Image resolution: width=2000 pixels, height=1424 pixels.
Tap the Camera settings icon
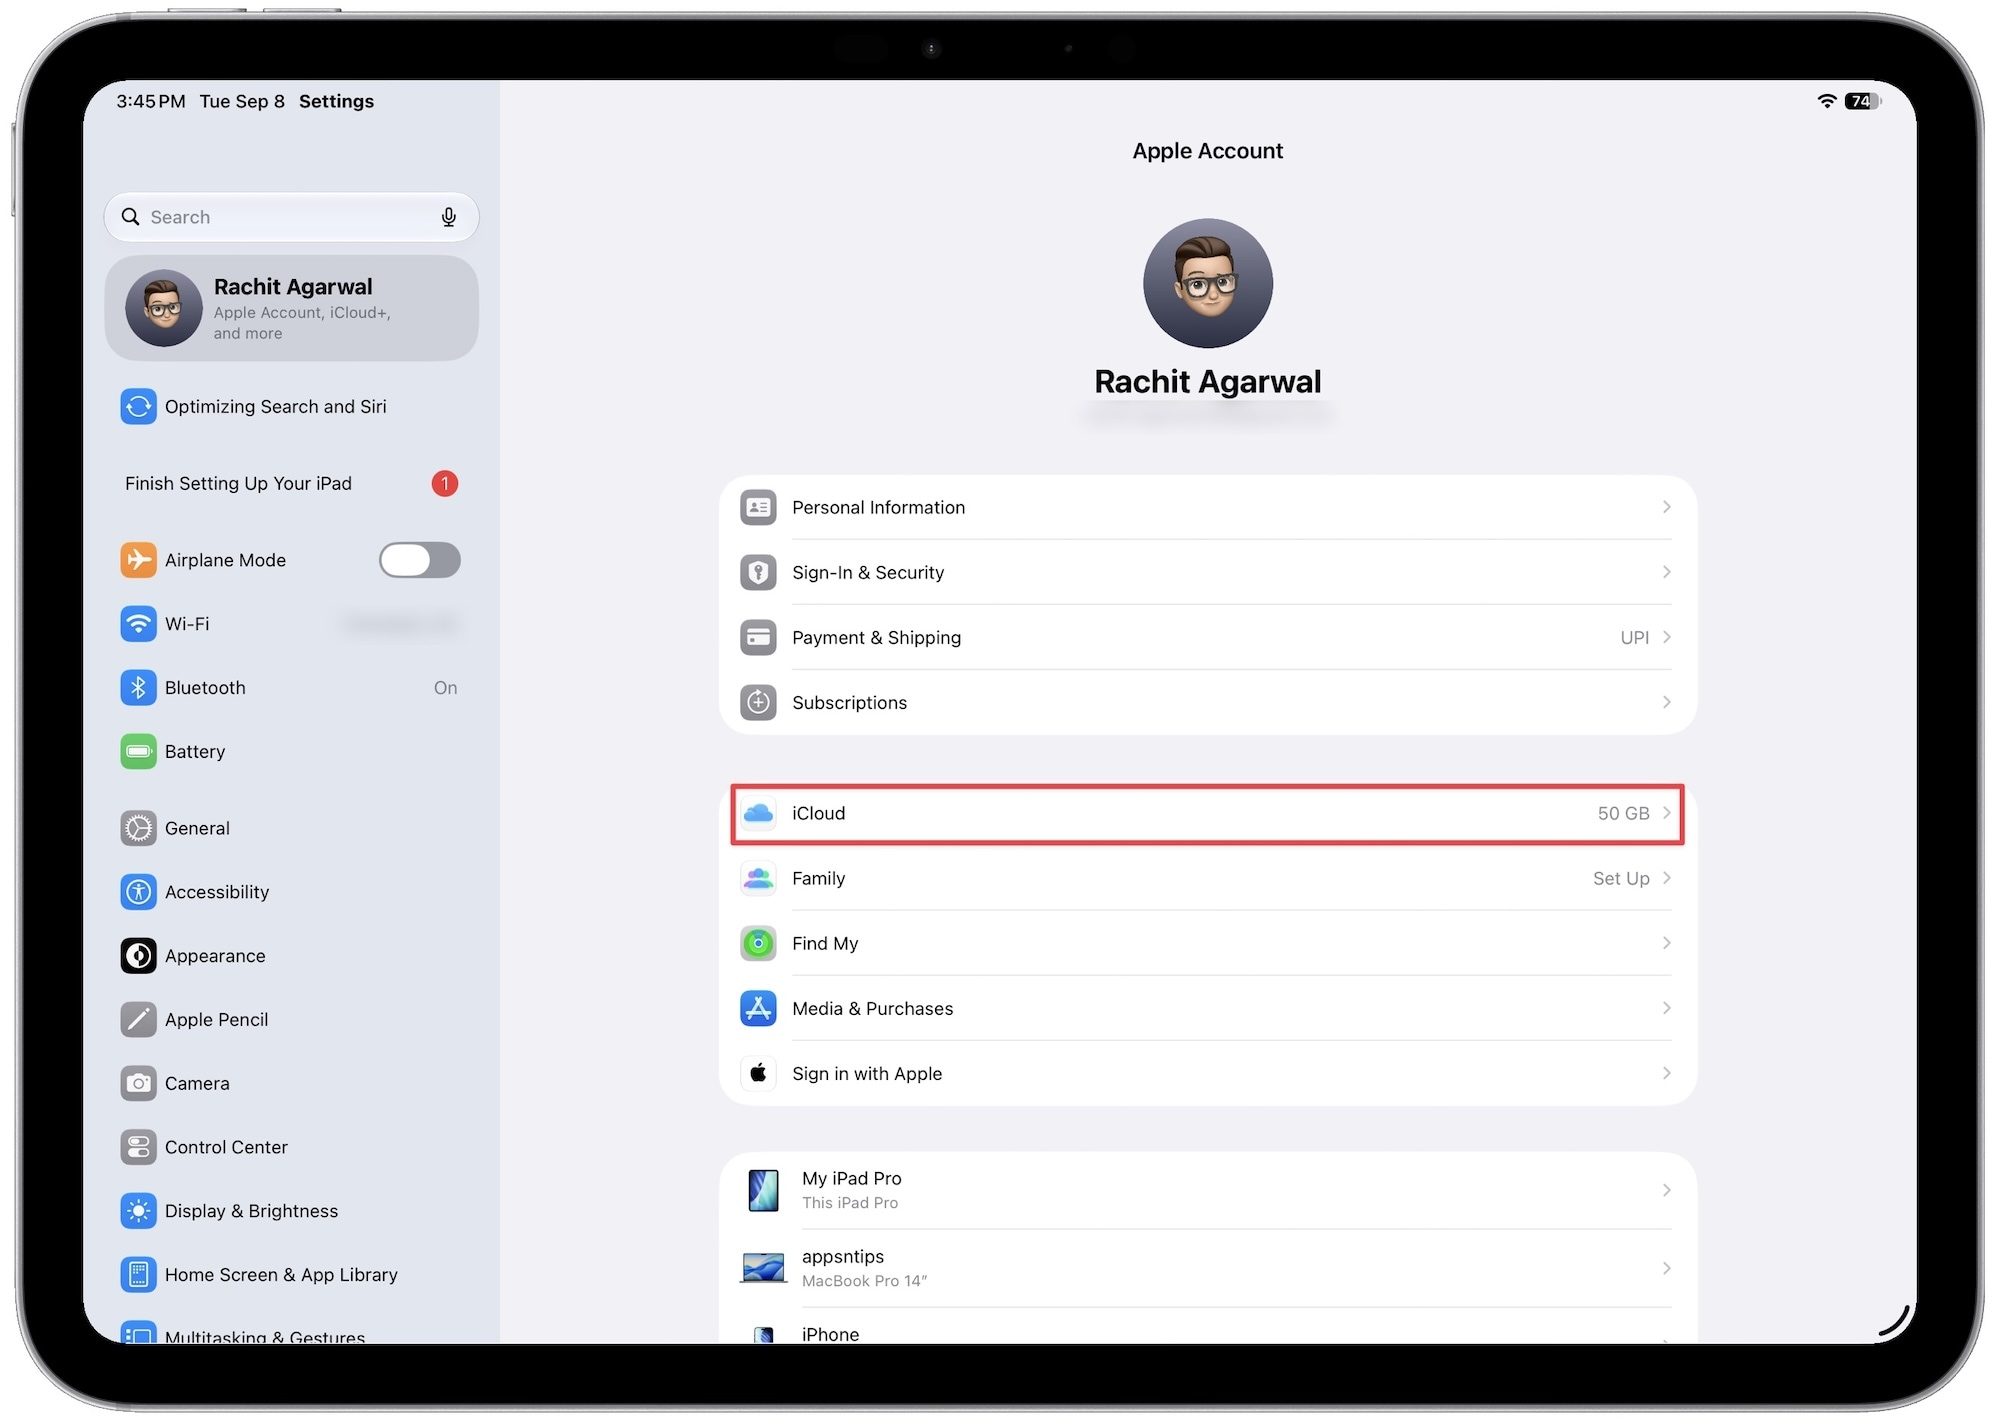(138, 1083)
